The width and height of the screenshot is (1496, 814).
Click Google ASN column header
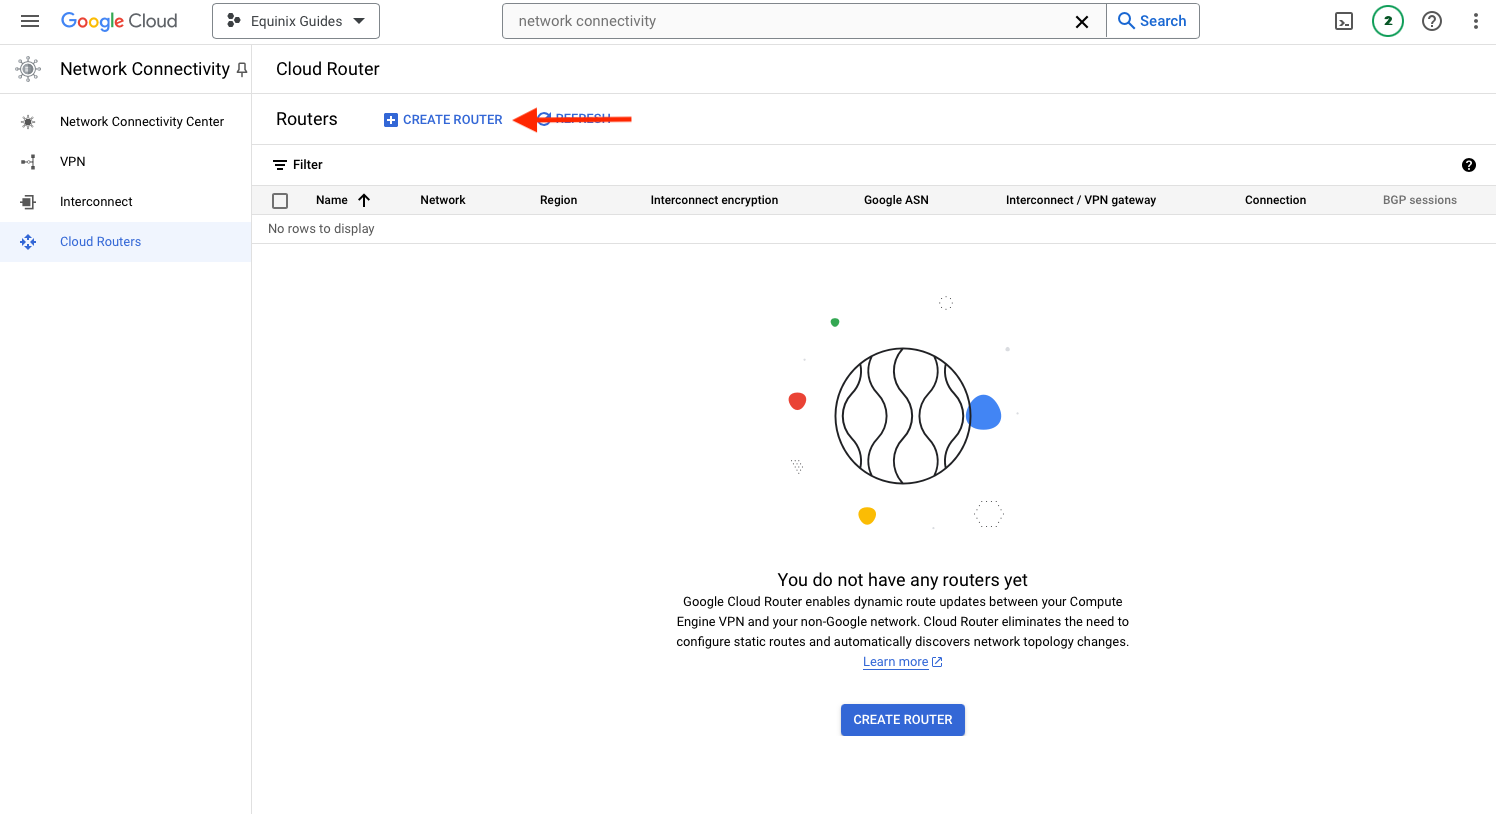coord(896,200)
